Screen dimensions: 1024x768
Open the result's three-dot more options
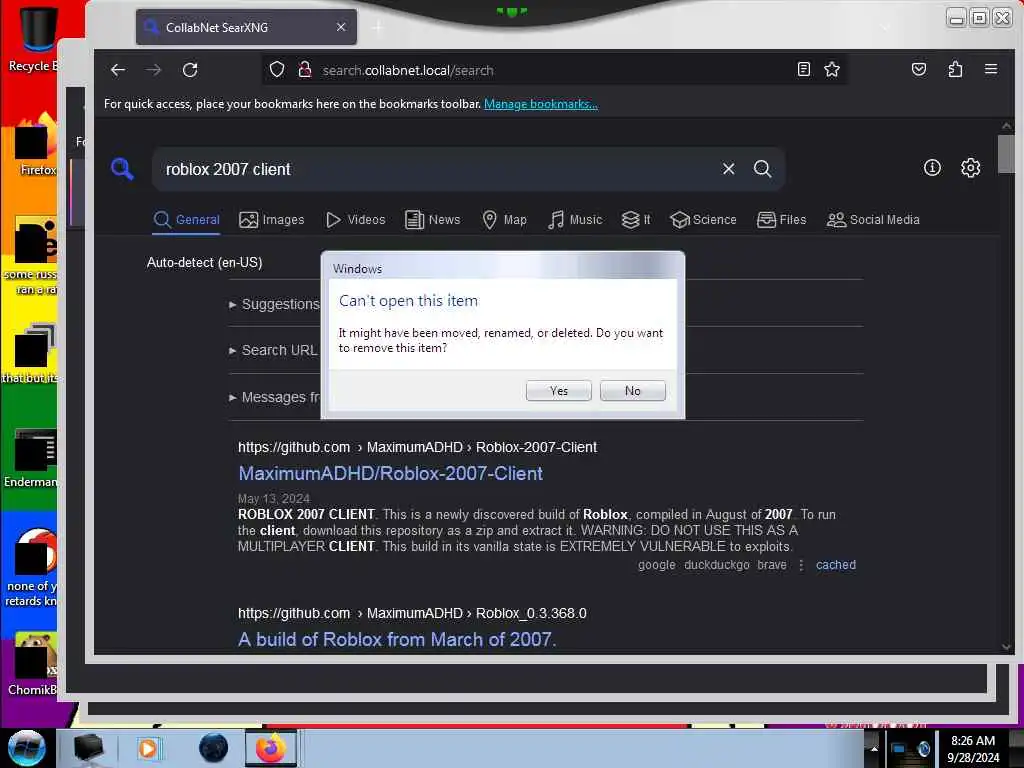(801, 565)
